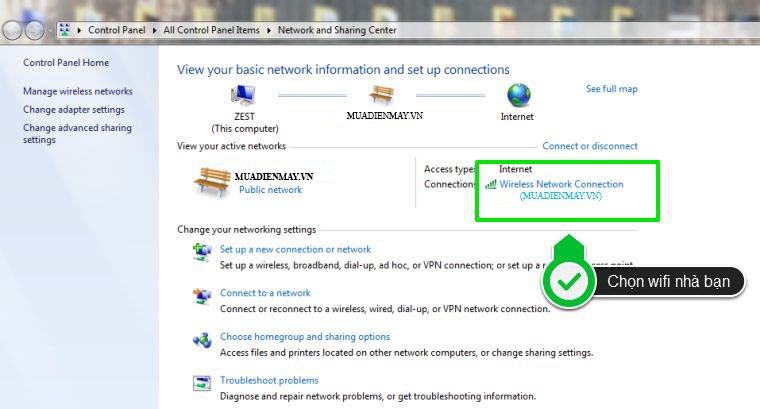Click the 'View your active networks' heading

pos(231,146)
